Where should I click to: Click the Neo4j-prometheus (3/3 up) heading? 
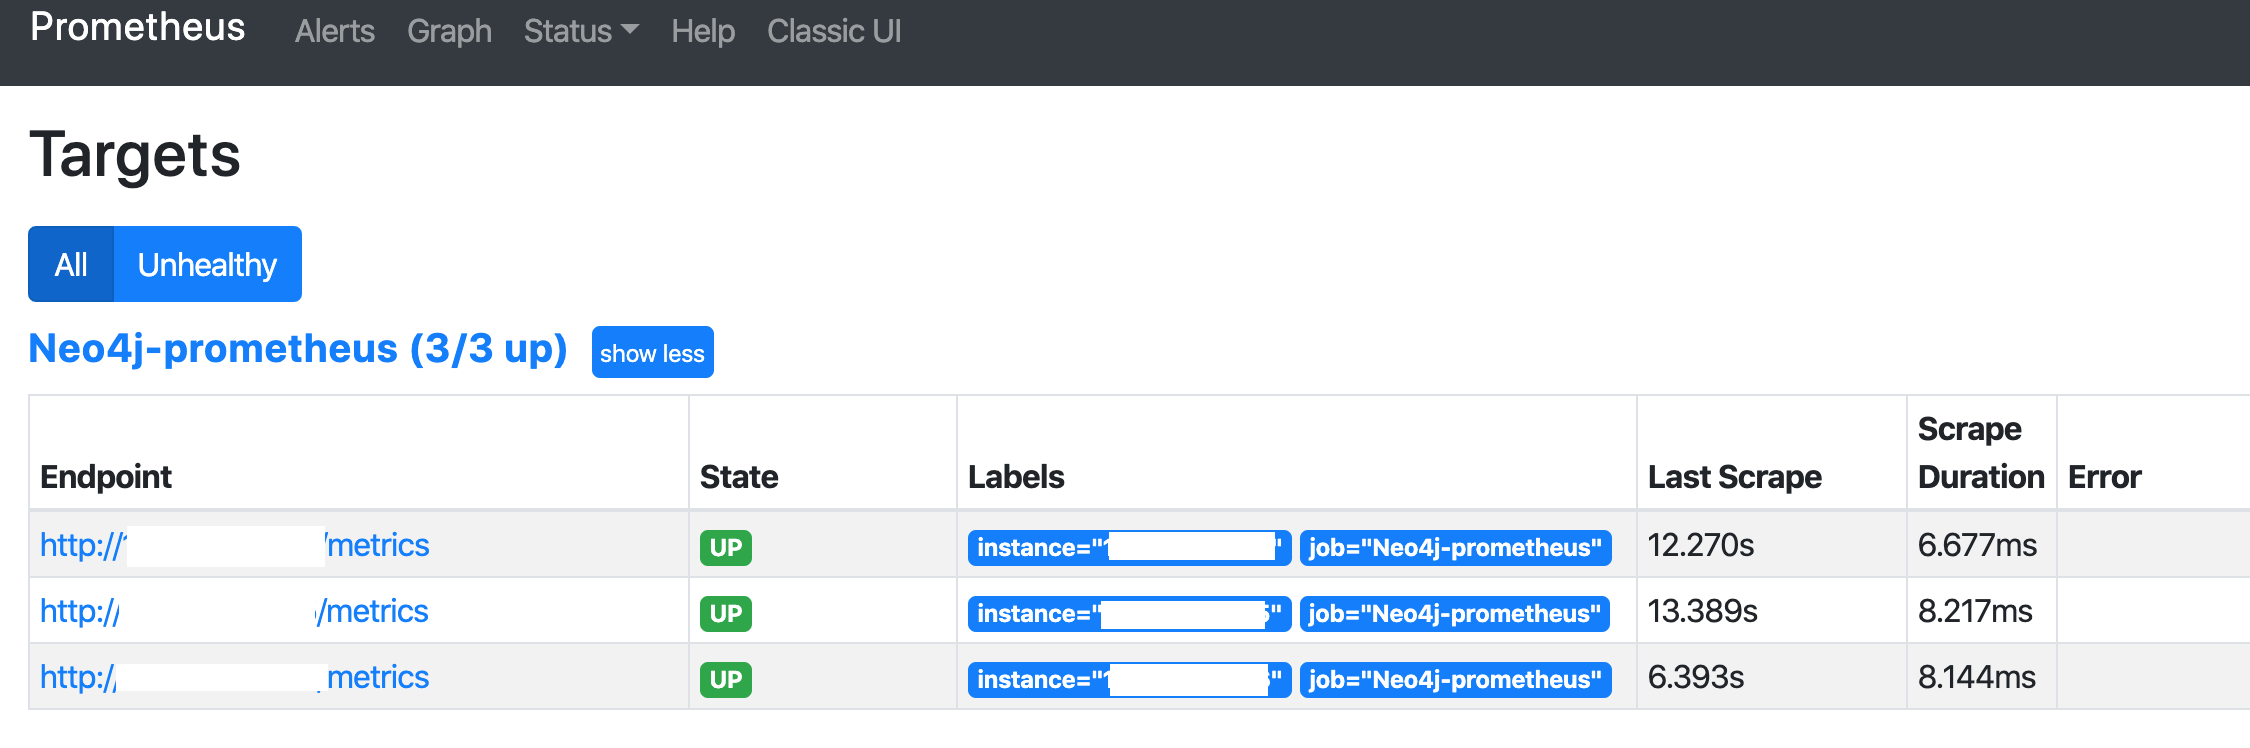pyautogui.click(x=298, y=348)
